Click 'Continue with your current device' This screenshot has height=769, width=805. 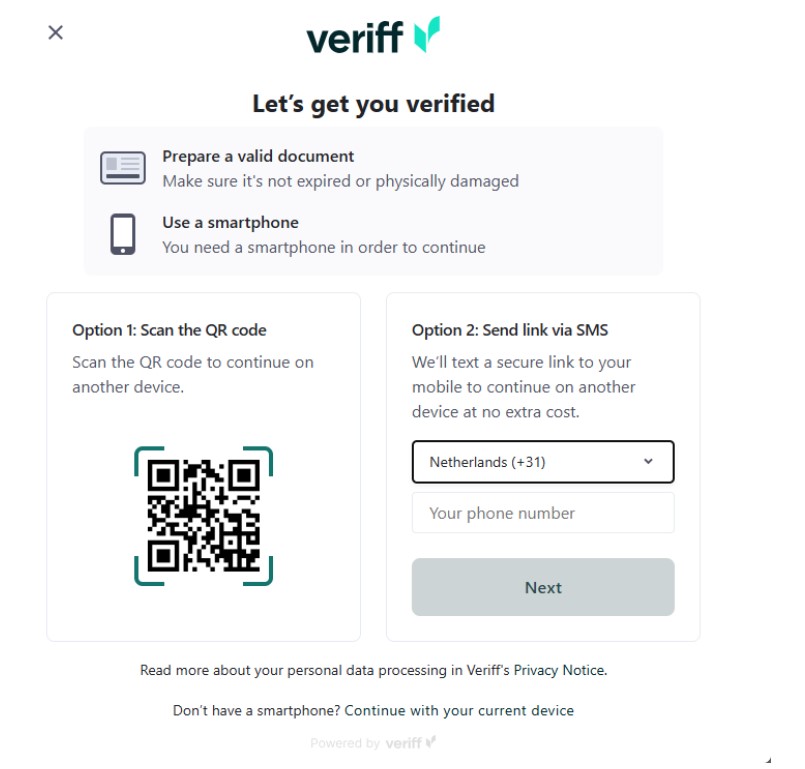[x=459, y=710]
